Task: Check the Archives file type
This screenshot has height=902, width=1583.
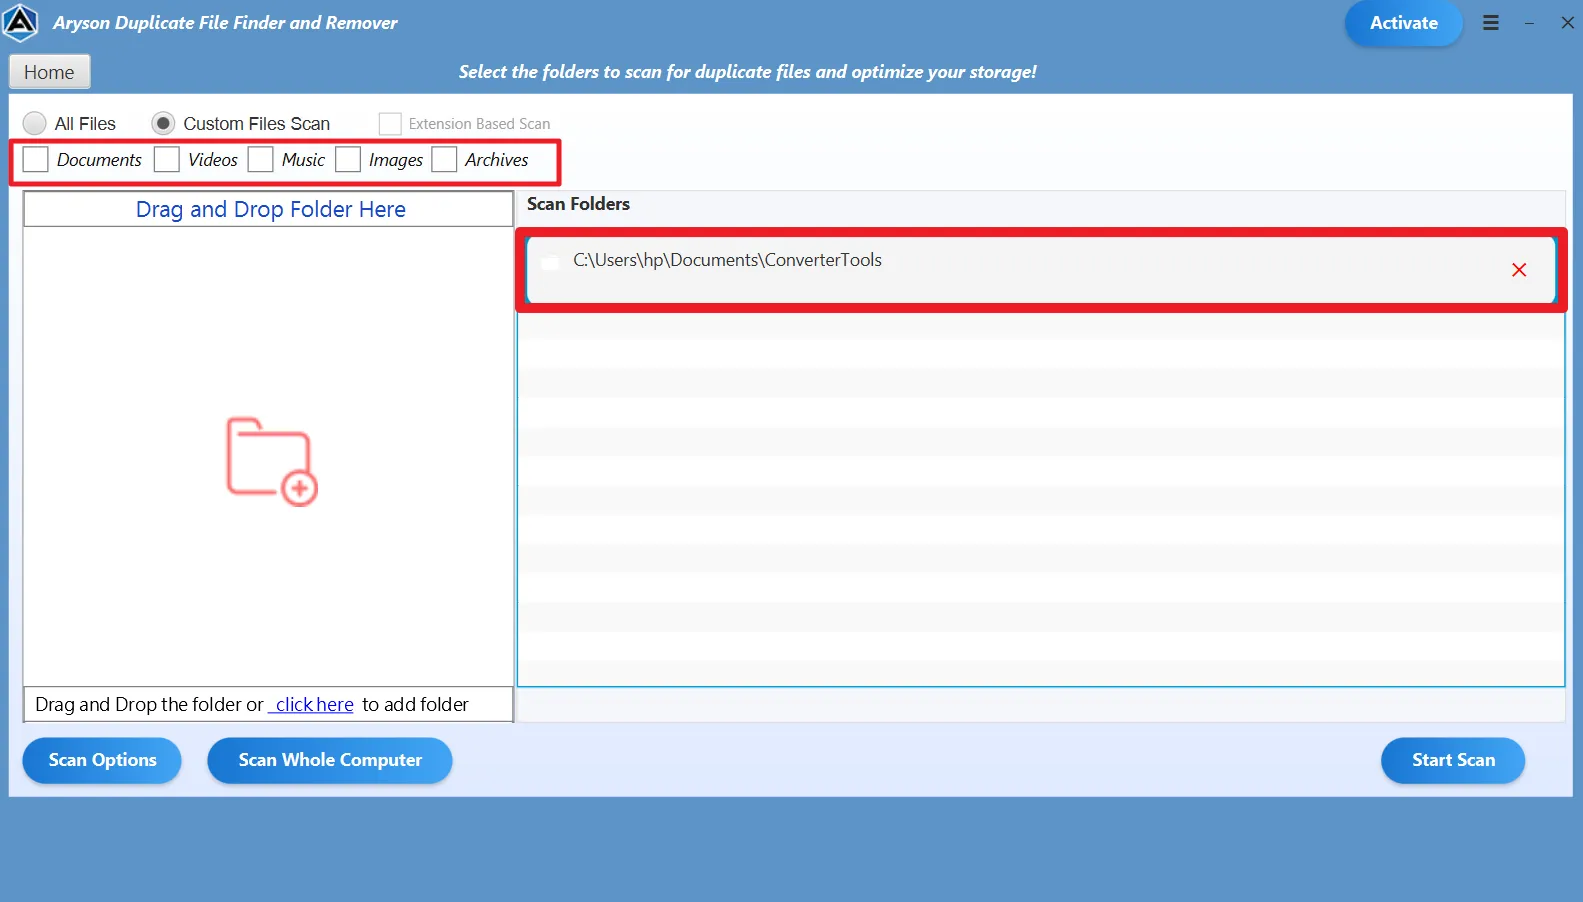Action: [444, 160]
